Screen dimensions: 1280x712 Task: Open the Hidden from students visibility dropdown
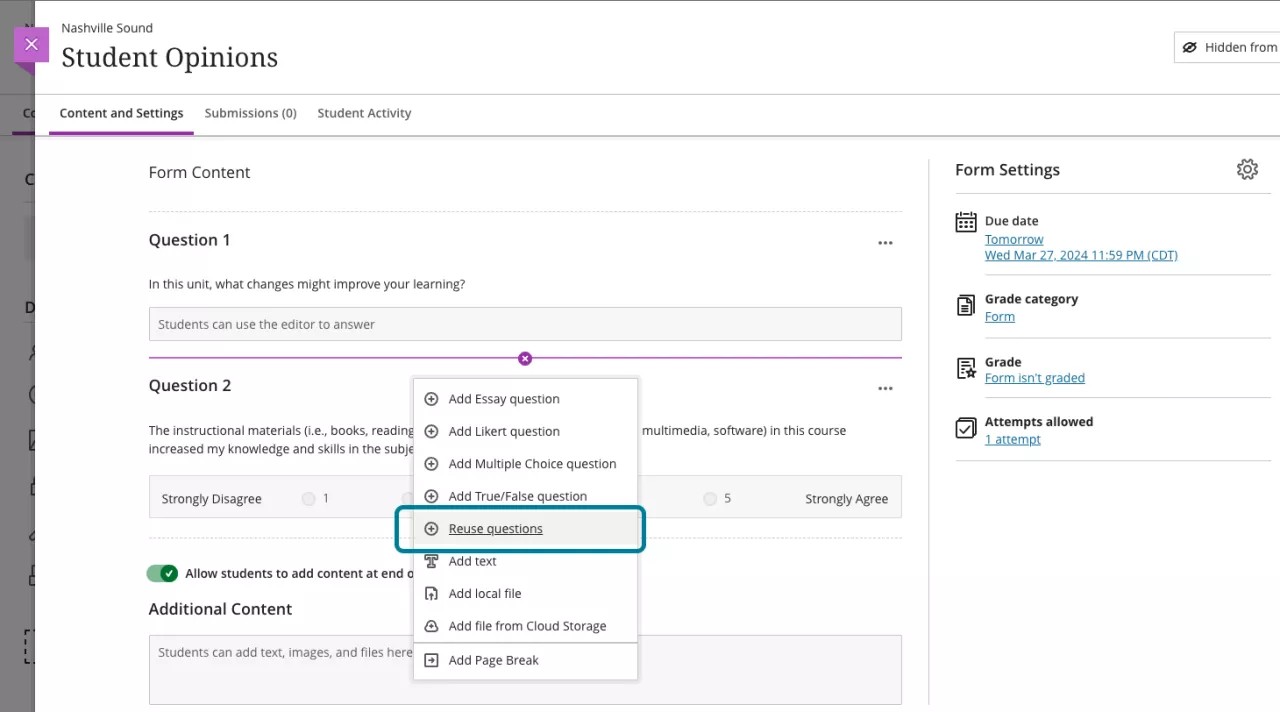tap(1230, 46)
